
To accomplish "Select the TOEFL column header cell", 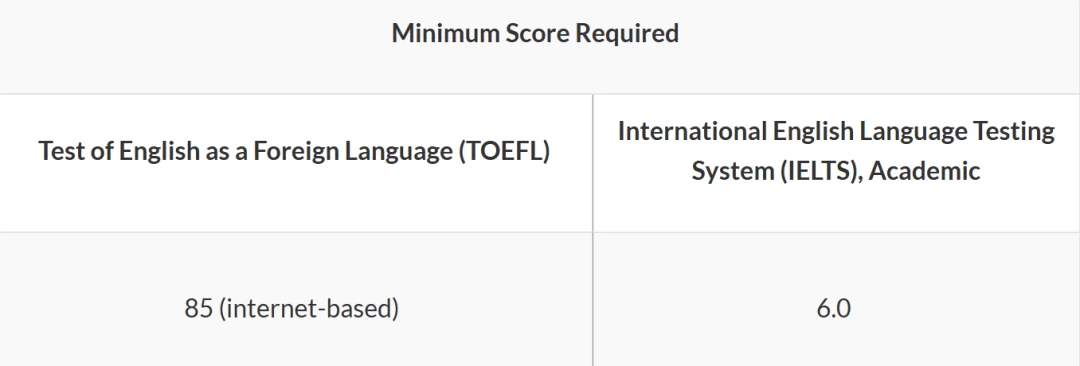I will pos(296,163).
